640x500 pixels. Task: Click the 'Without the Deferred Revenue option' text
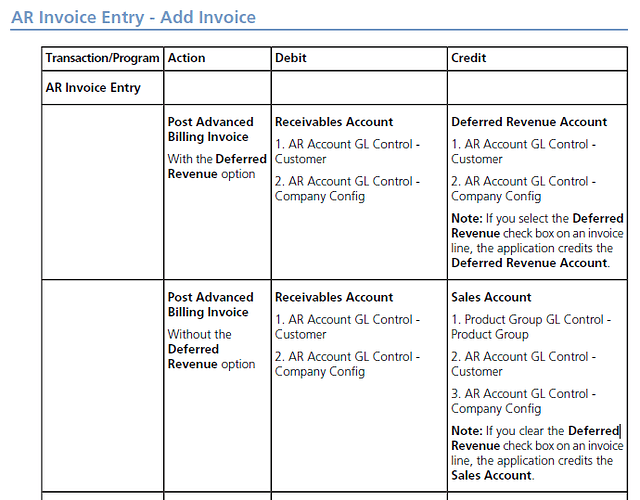pos(211,349)
